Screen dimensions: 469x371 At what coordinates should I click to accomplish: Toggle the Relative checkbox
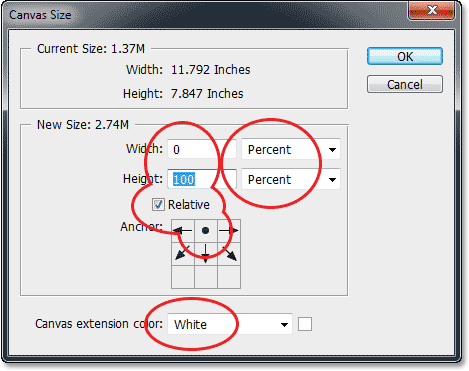158,204
